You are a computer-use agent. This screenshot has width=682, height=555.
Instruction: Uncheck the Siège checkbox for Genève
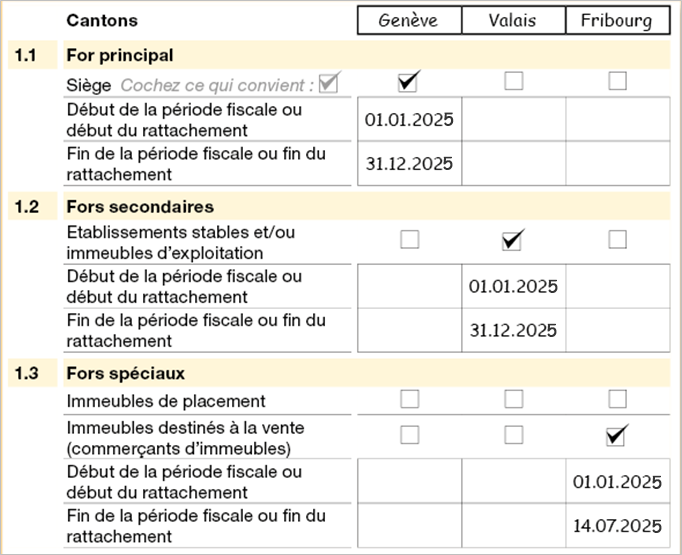coord(409,82)
